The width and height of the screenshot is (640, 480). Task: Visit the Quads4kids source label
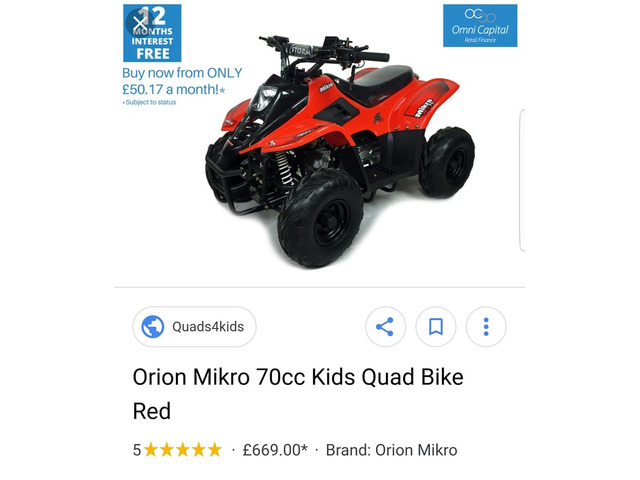[208, 327]
